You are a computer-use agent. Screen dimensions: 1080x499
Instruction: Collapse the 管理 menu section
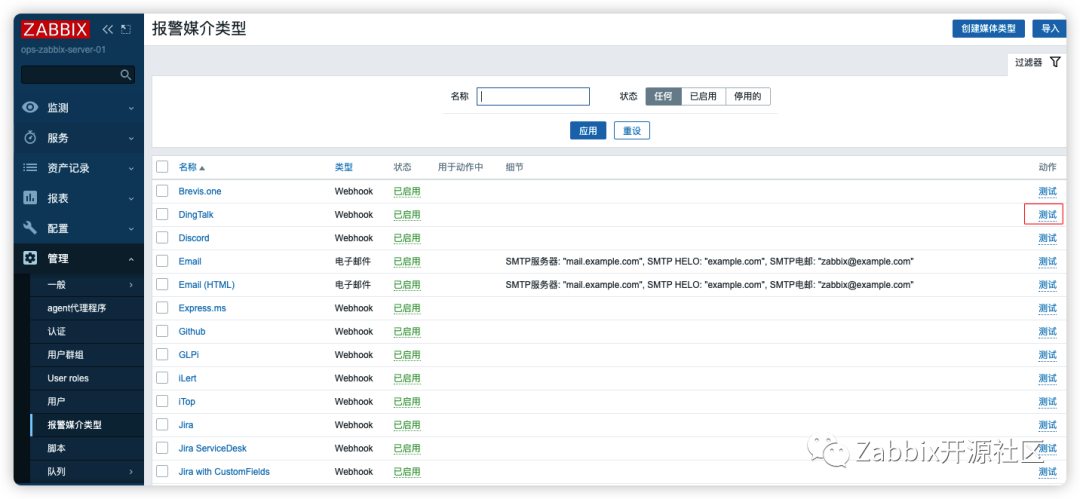pyautogui.click(x=131, y=259)
